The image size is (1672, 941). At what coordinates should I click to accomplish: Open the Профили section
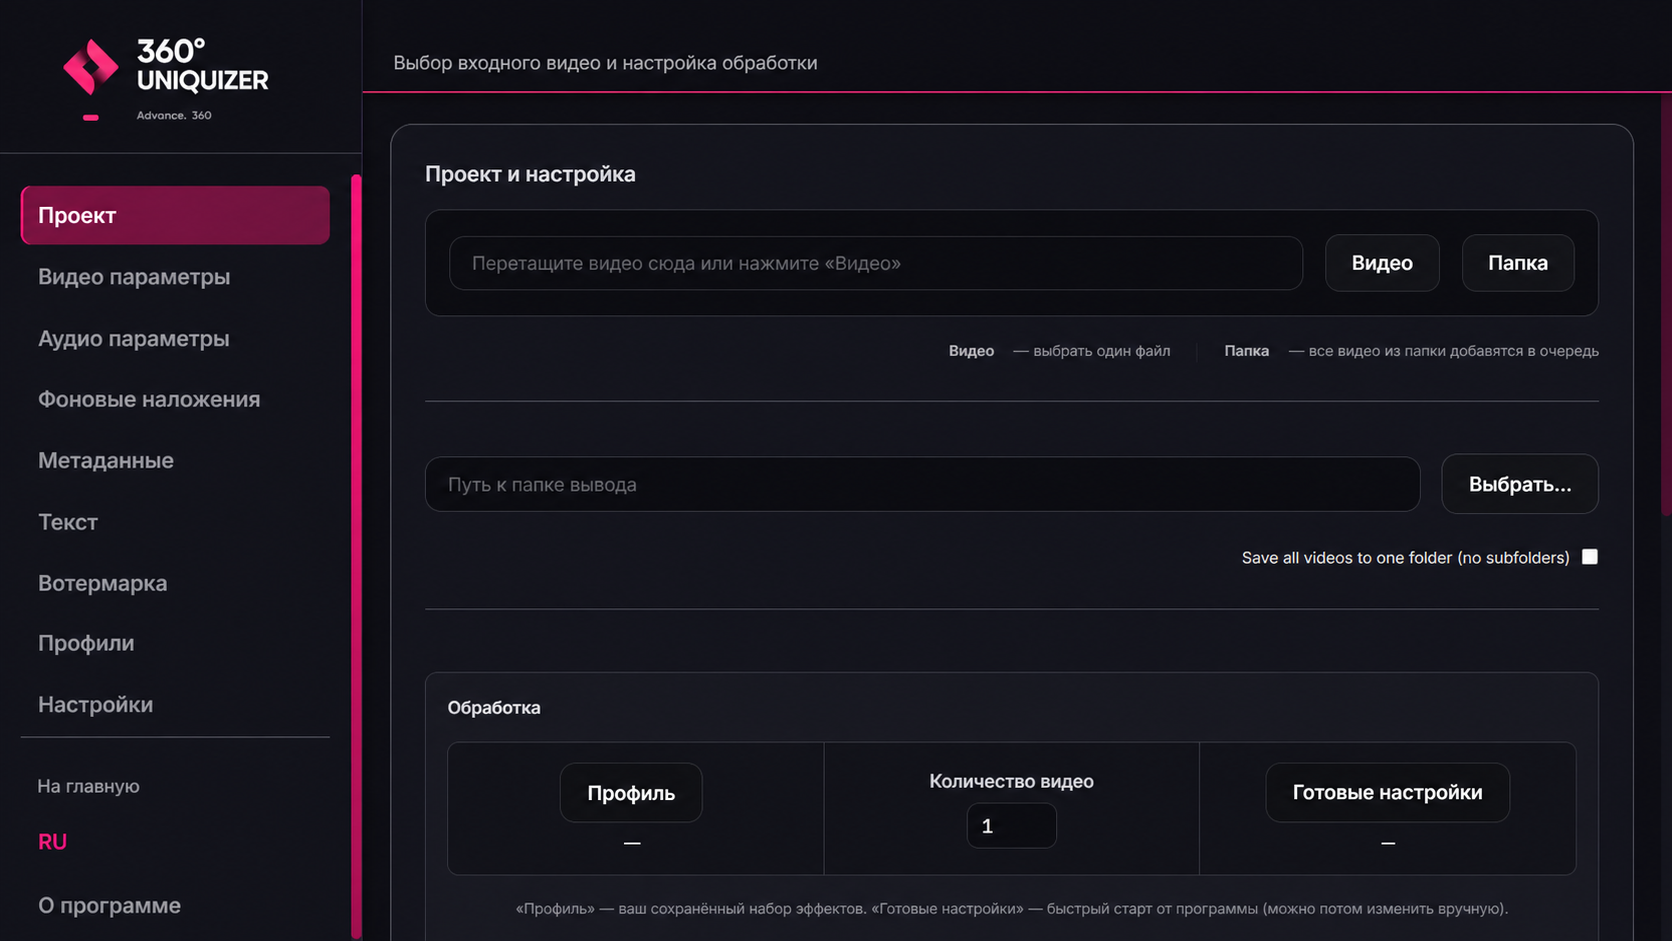(86, 643)
